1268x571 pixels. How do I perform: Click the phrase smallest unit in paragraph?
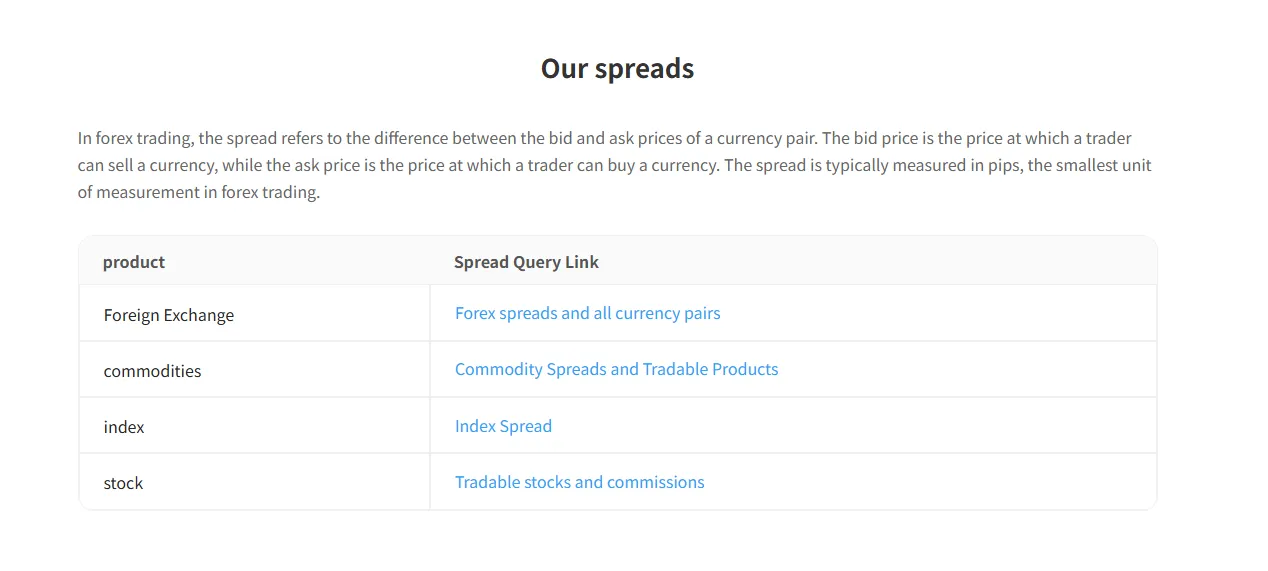coord(1105,165)
